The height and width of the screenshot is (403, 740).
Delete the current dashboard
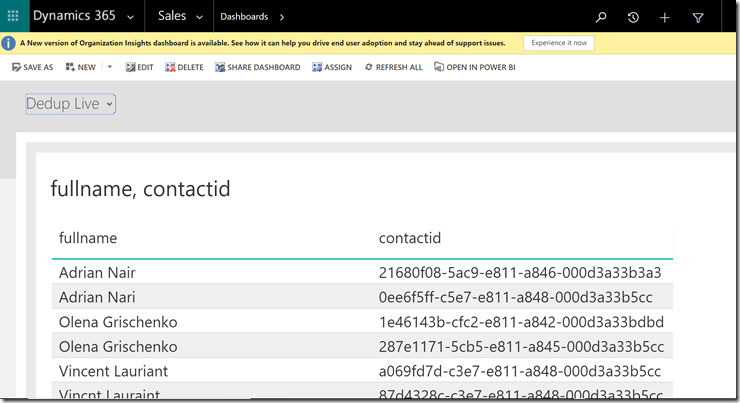pyautogui.click(x=184, y=67)
